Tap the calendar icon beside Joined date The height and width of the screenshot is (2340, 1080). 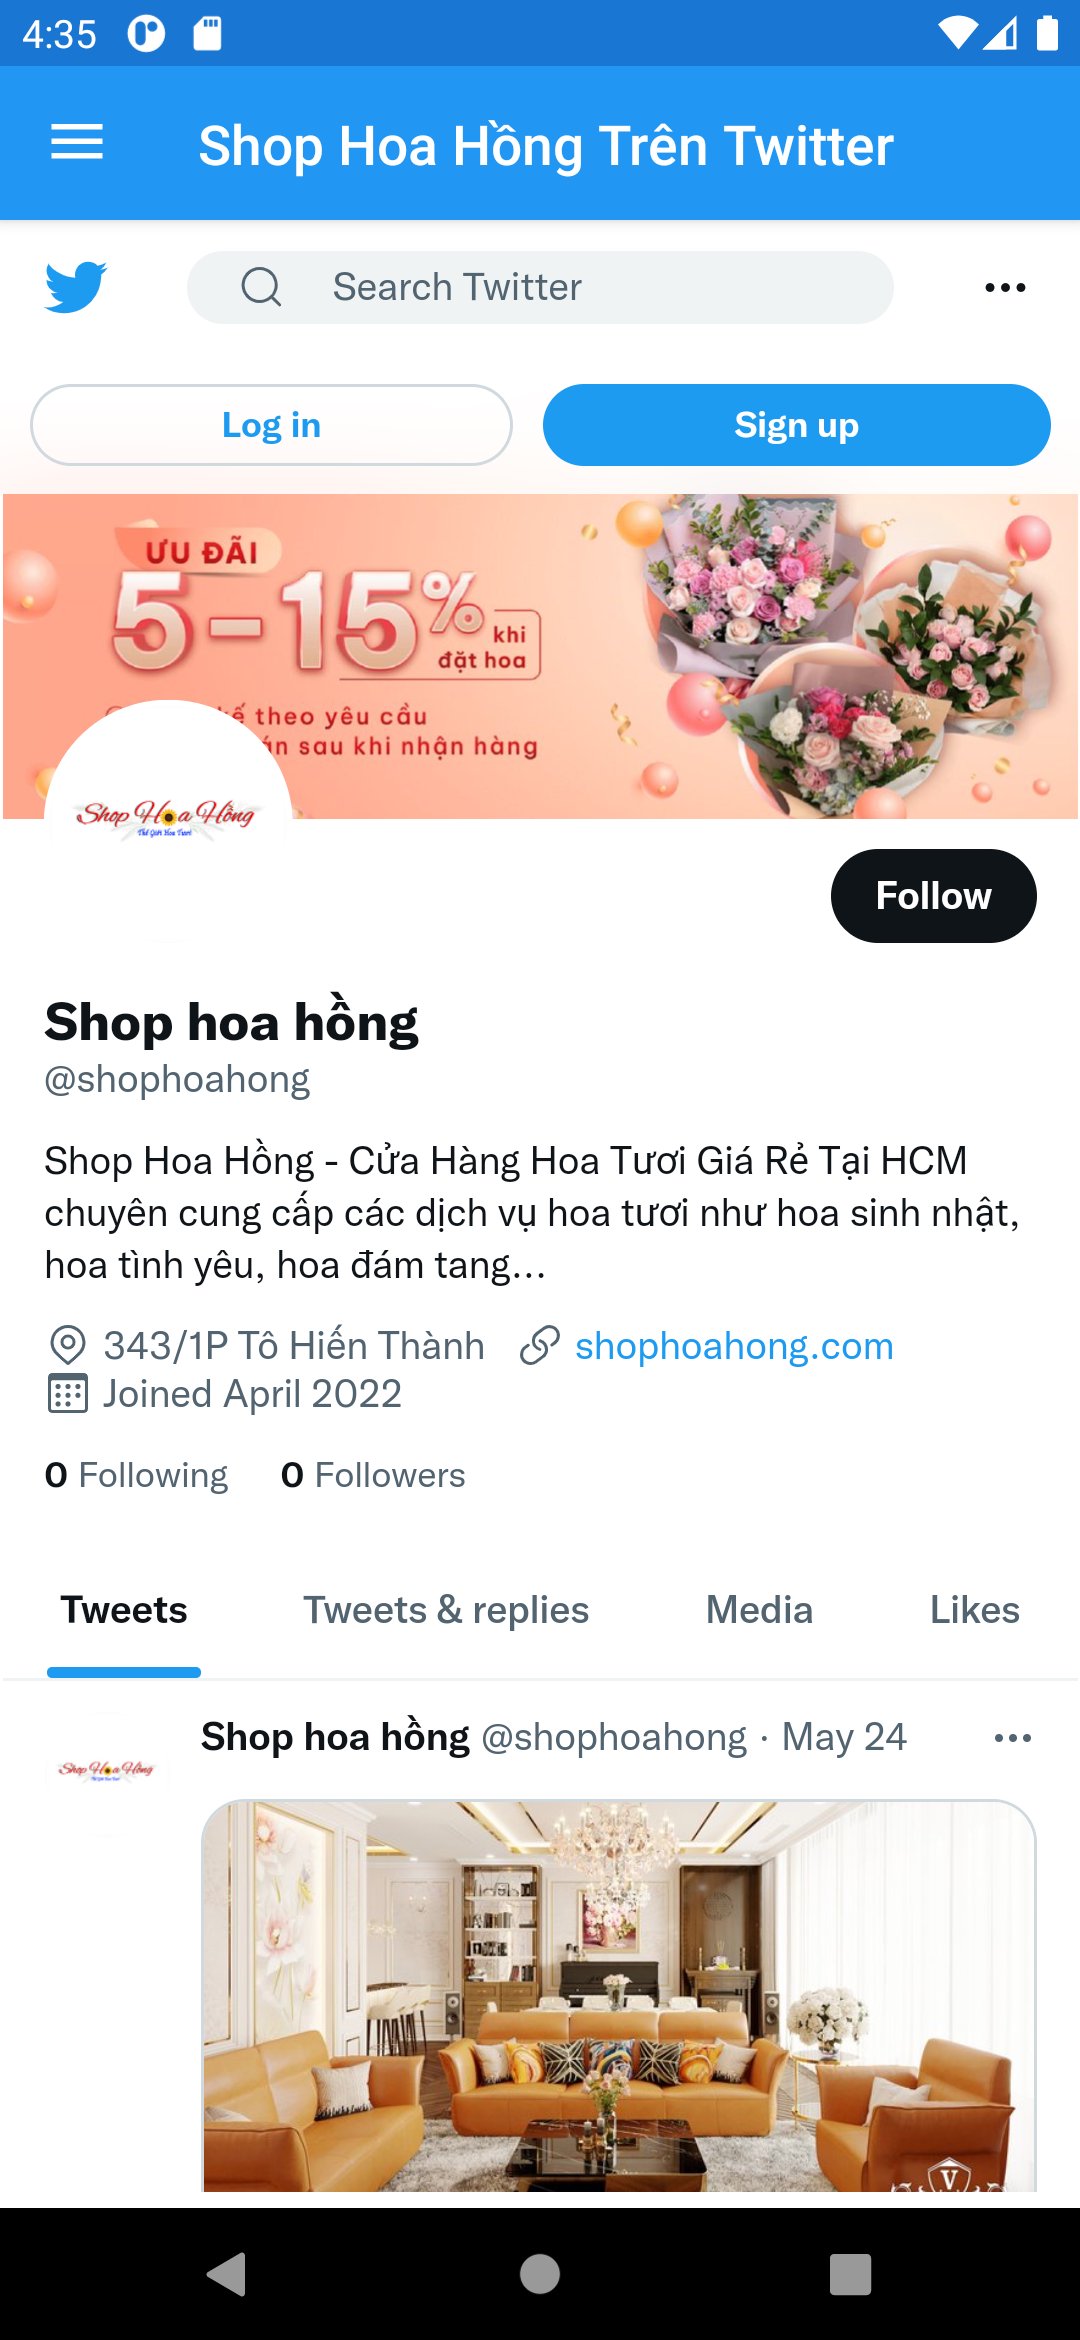point(67,1394)
